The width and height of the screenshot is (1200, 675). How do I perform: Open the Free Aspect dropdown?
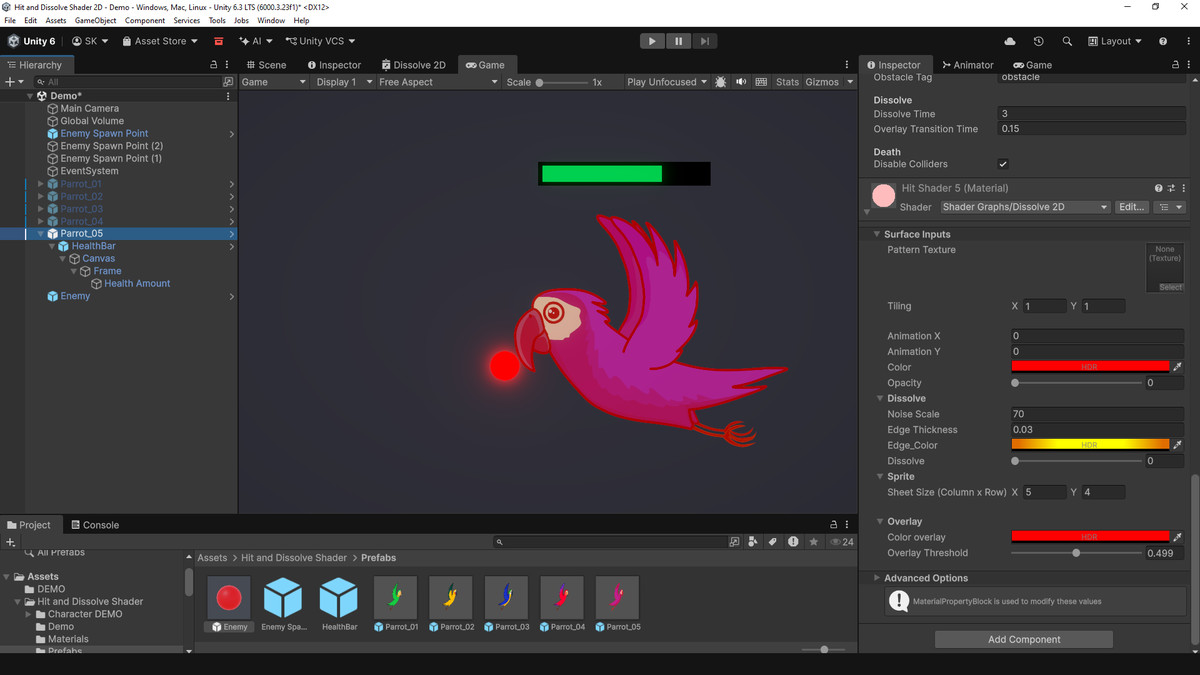click(x=437, y=82)
